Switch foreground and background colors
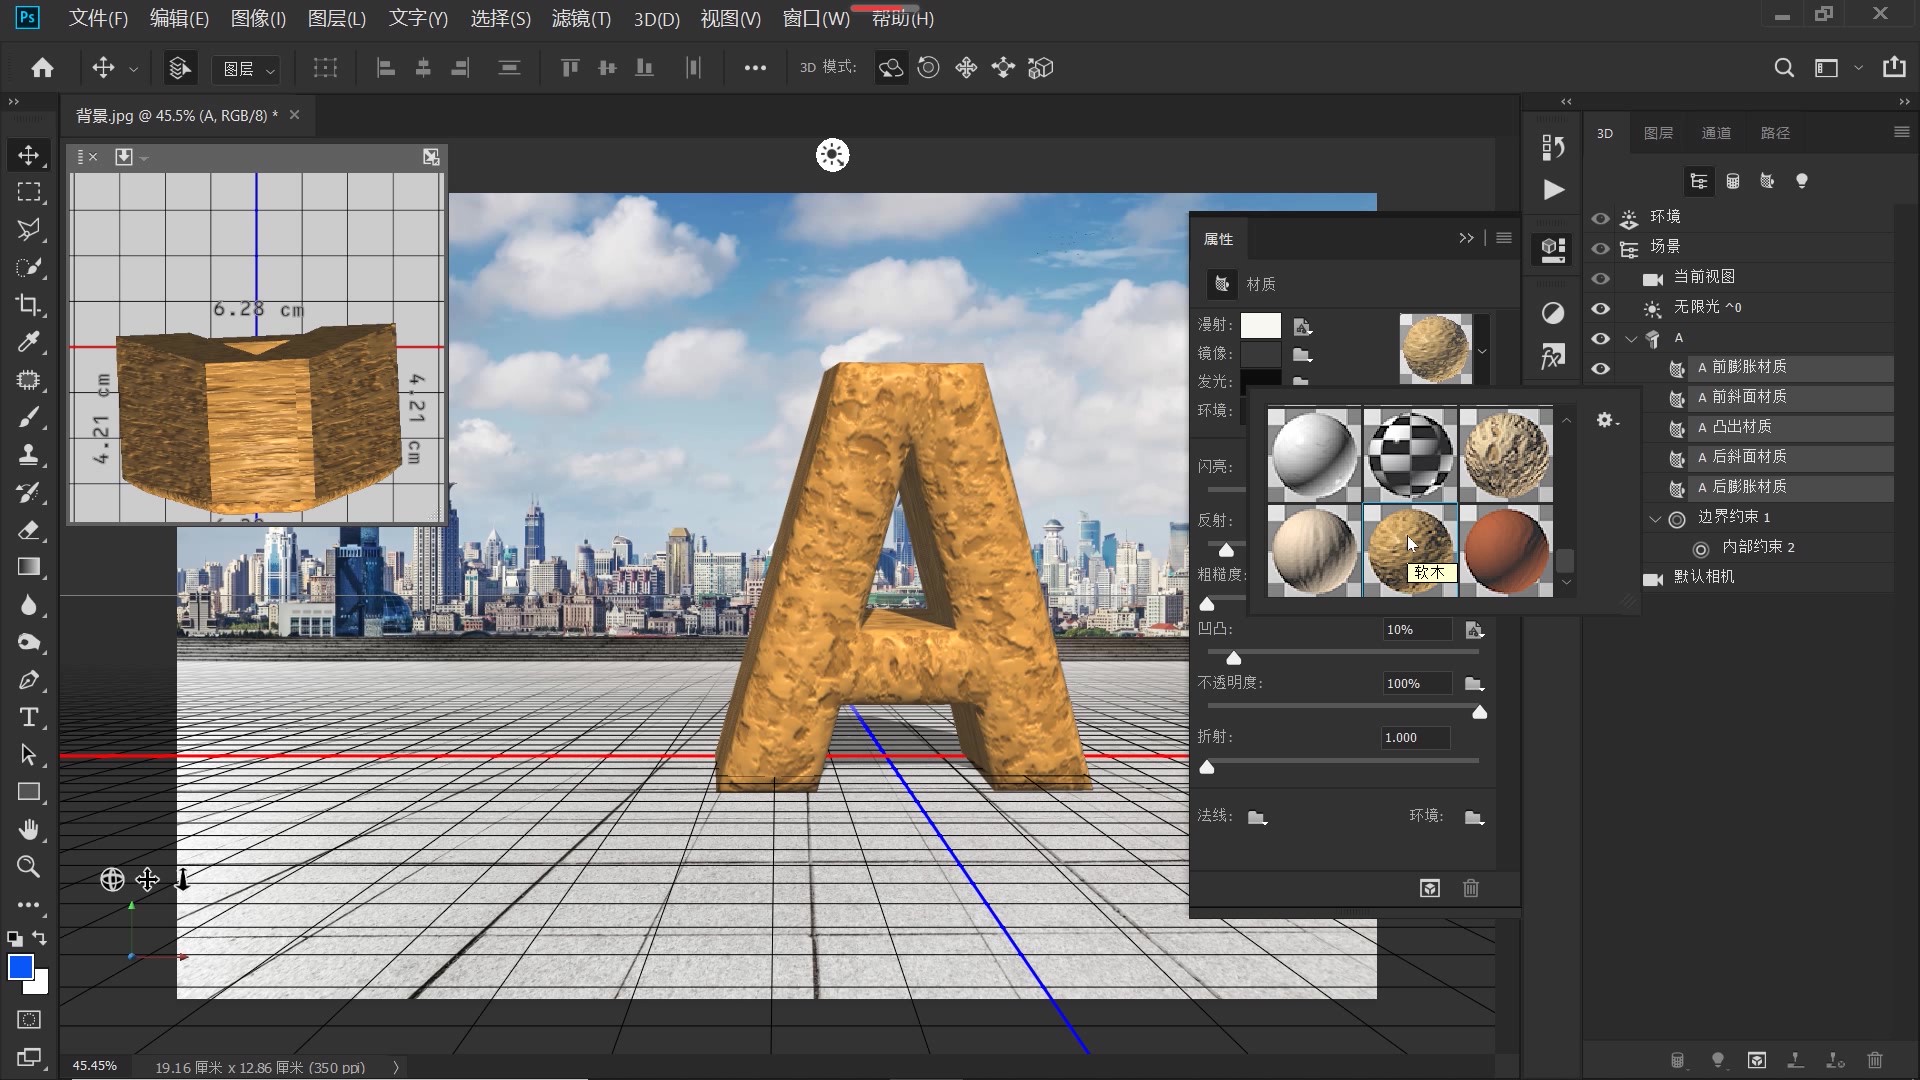1920x1080 pixels. (x=39, y=938)
